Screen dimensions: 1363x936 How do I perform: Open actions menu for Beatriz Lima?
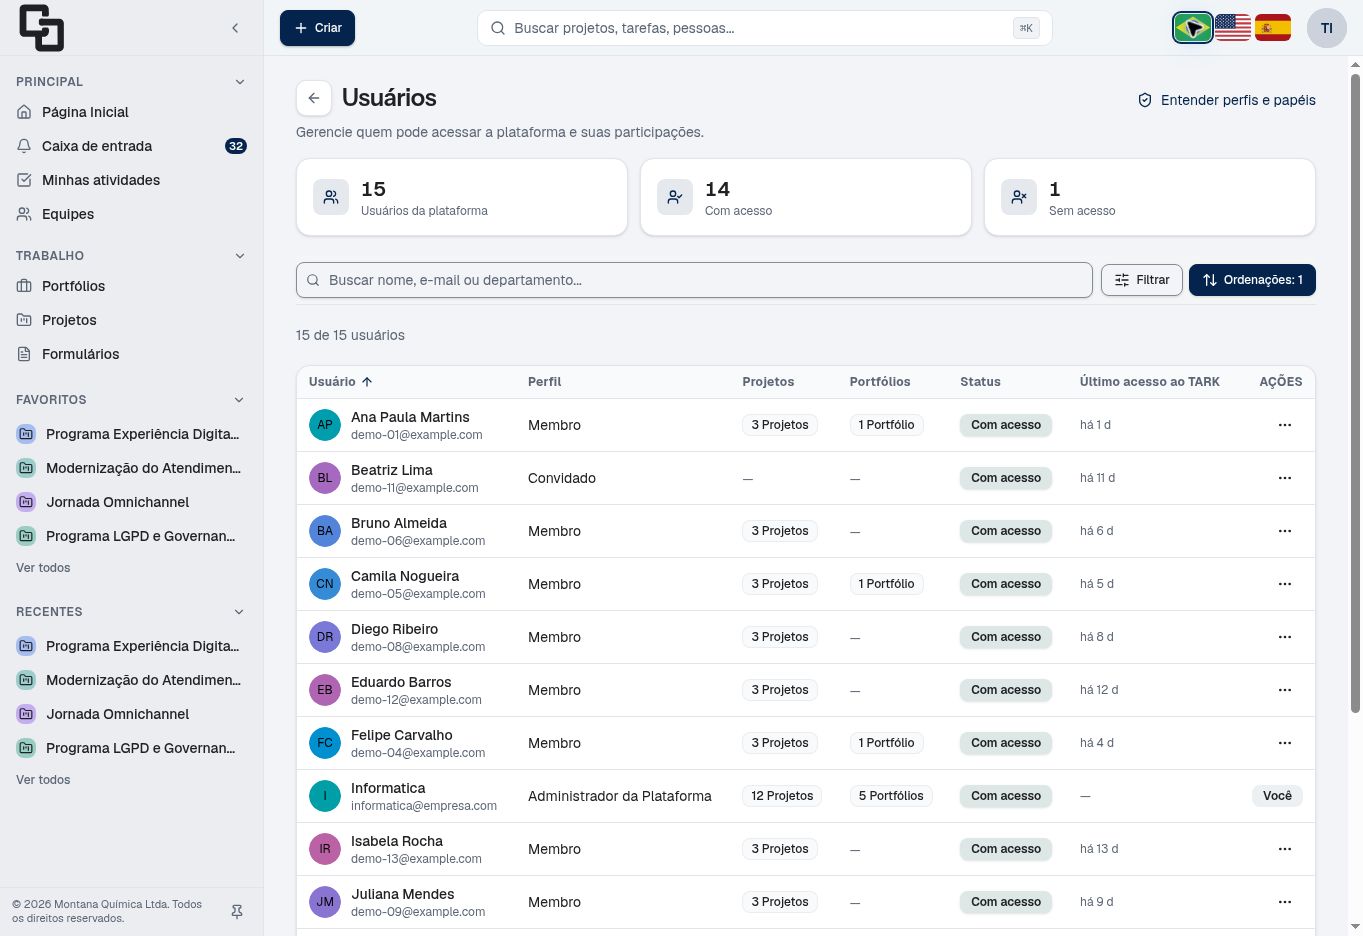click(1285, 478)
